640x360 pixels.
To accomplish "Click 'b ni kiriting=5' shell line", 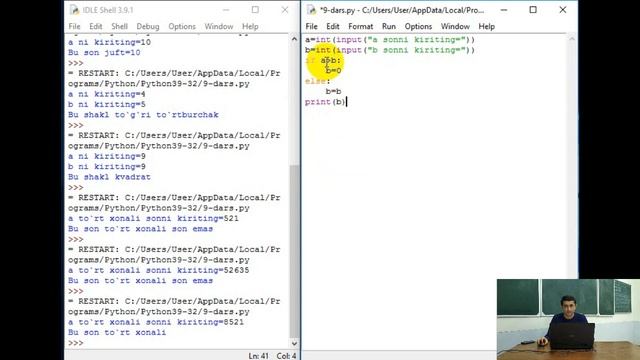I will (107, 104).
